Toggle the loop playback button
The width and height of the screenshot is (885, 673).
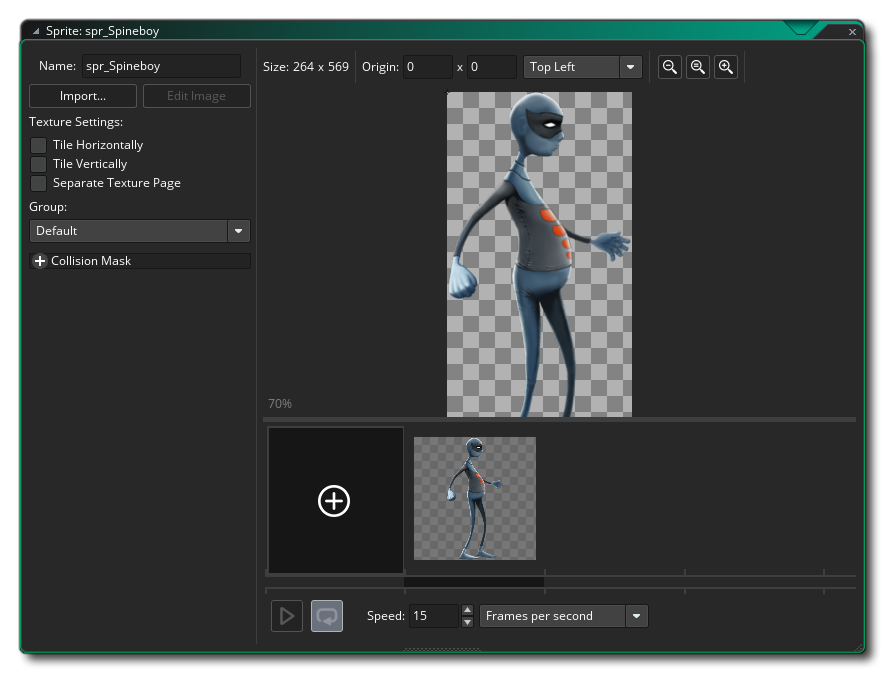point(327,616)
